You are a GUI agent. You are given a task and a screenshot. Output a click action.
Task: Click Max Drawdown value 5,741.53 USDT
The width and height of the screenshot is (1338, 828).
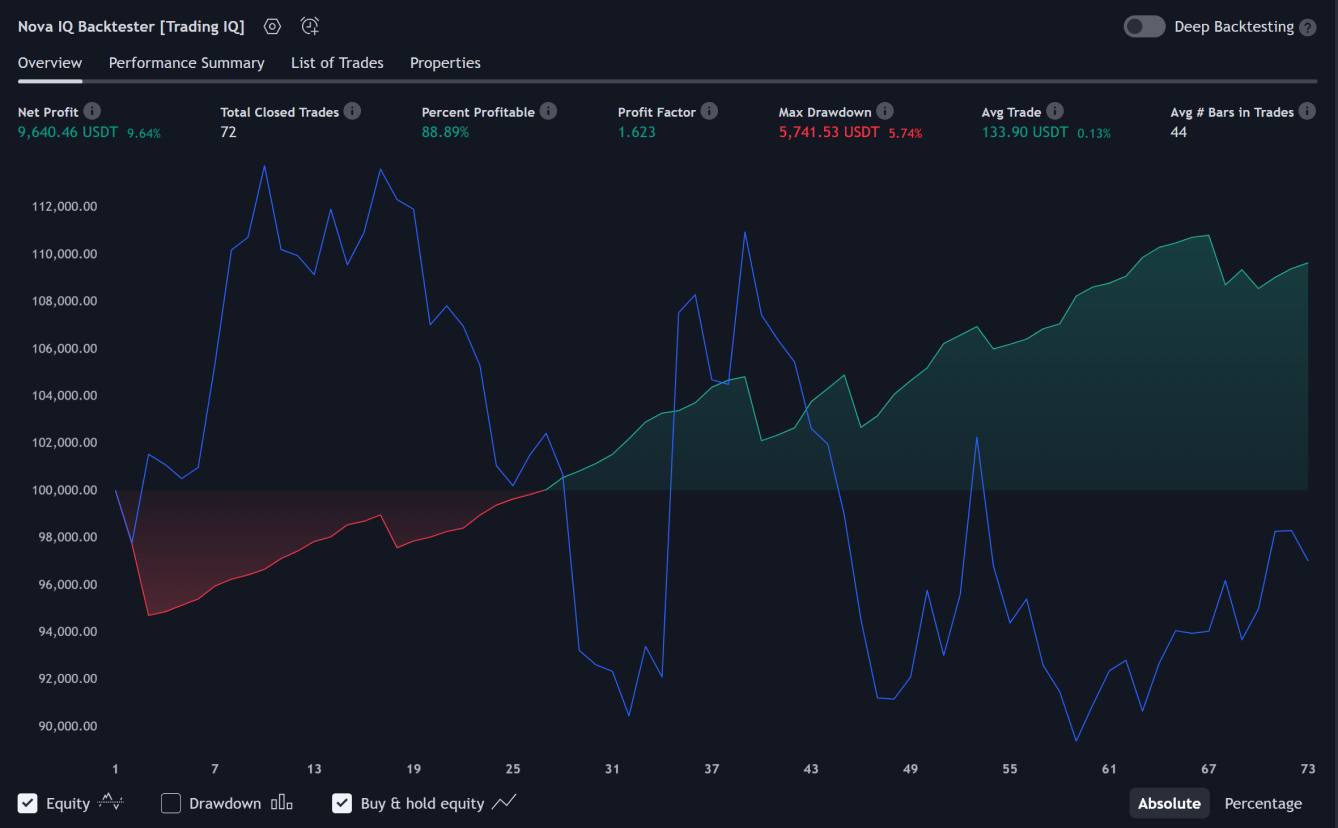coord(829,132)
